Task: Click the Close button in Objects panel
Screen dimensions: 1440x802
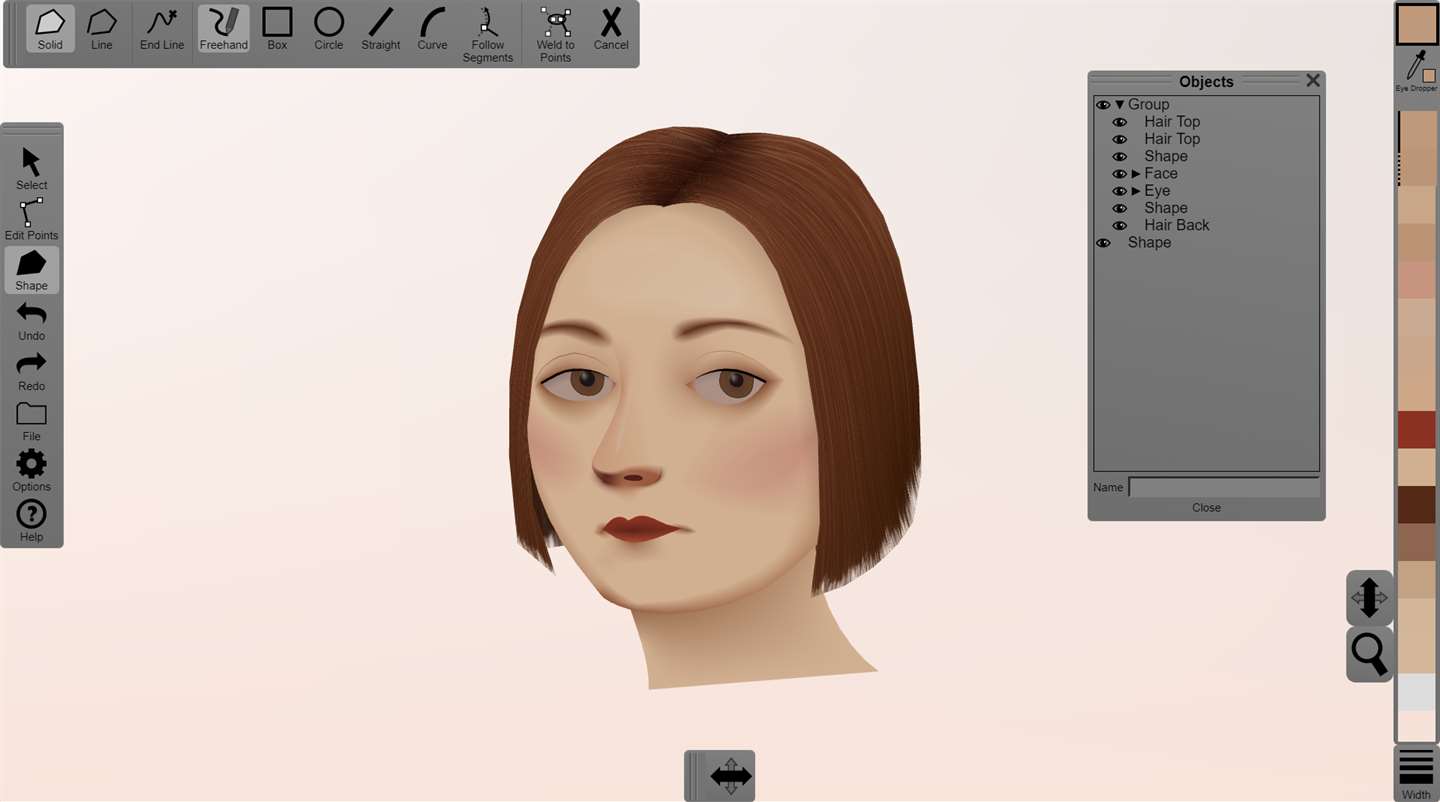Action: 1206,508
